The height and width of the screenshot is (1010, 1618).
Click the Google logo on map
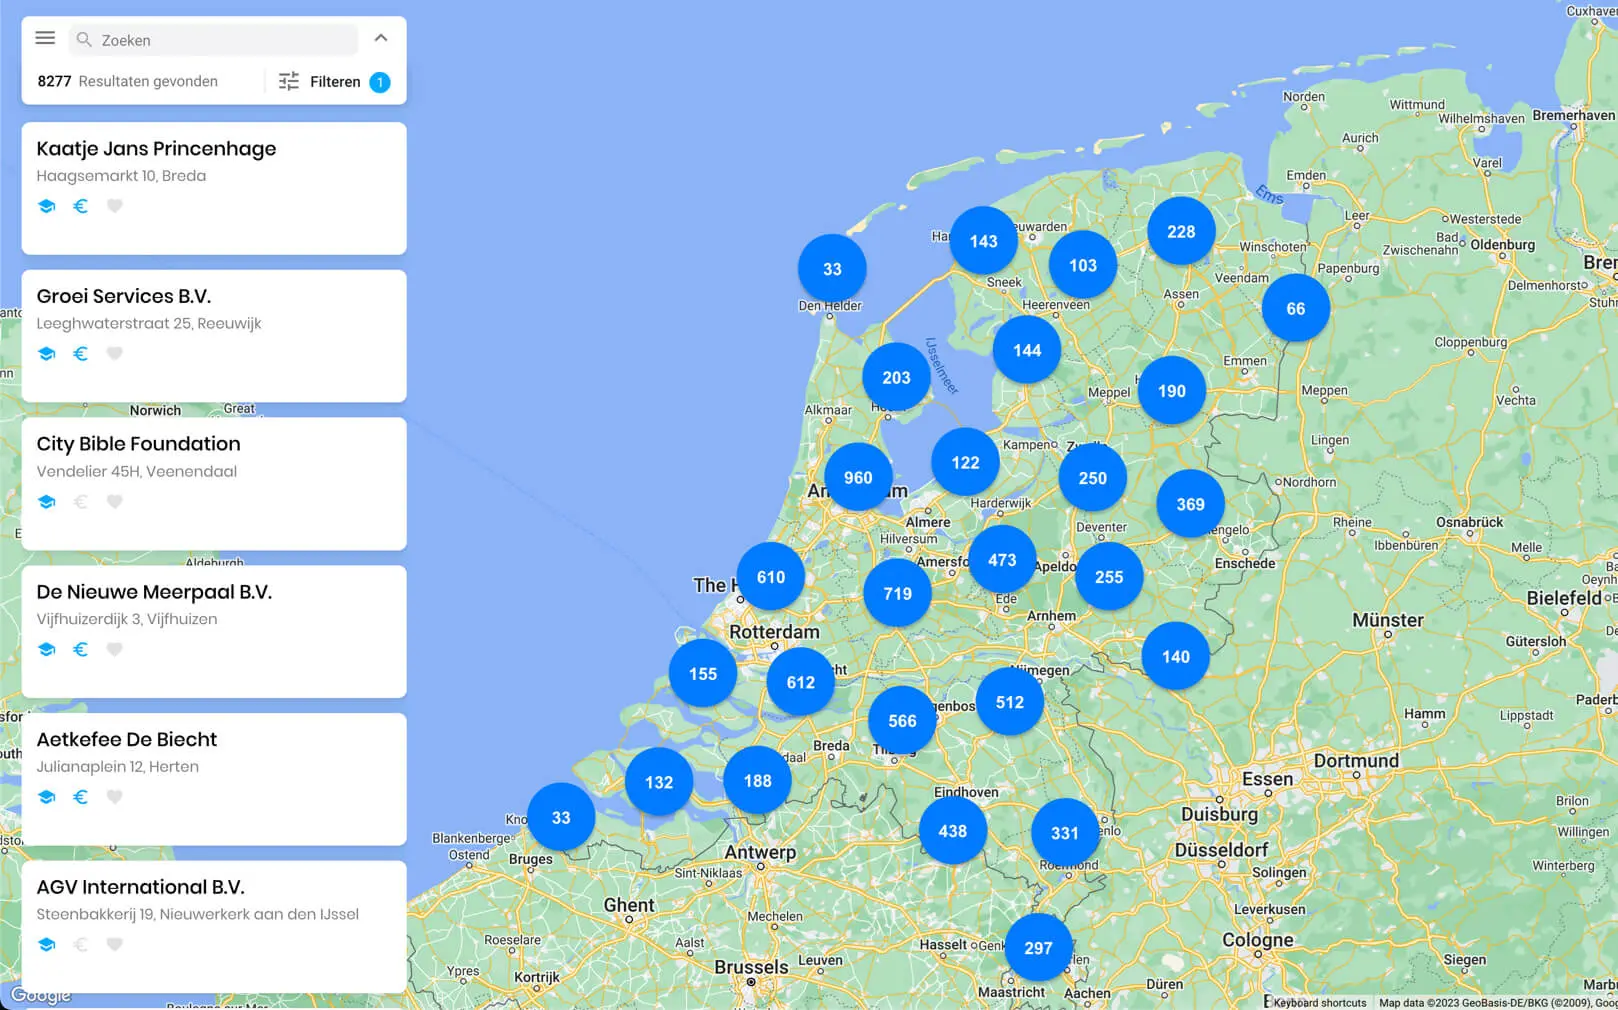[x=41, y=995]
